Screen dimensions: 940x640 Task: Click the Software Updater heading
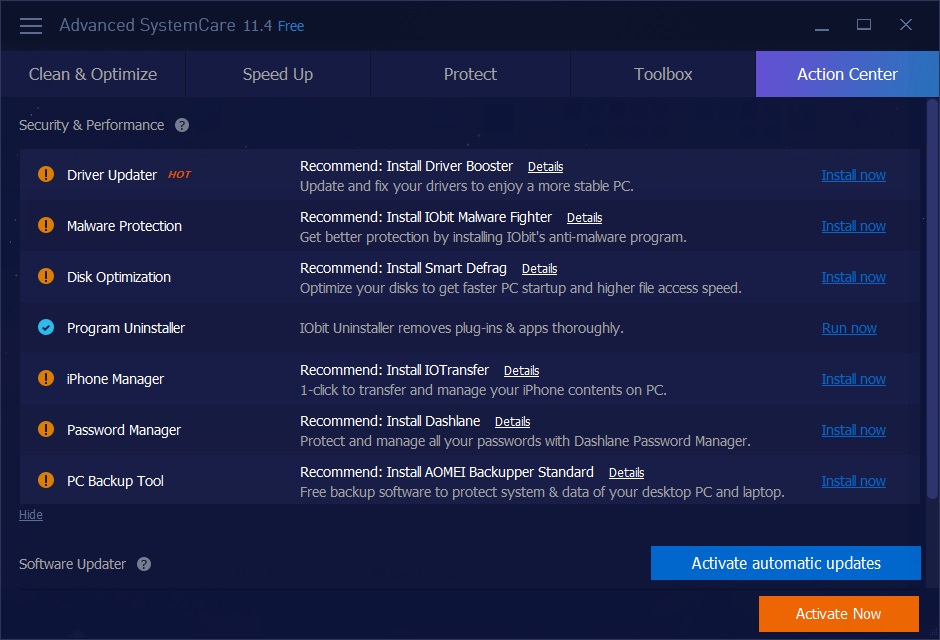click(73, 564)
